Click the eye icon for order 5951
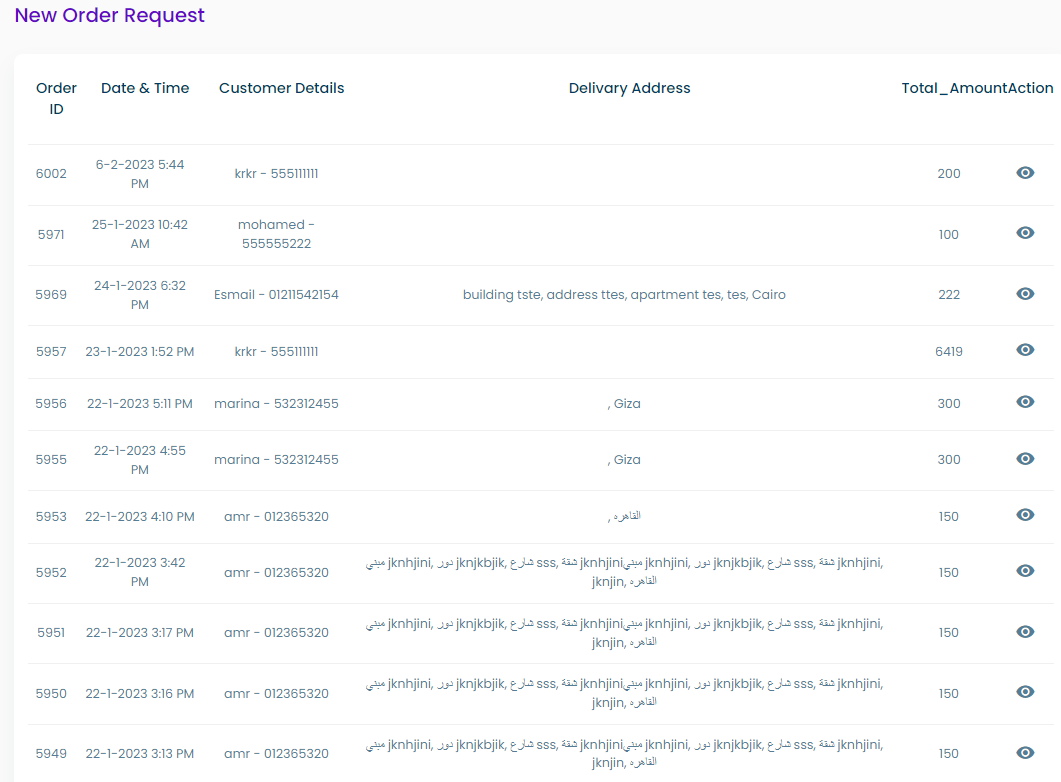This screenshot has height=782, width=1061. click(x=1025, y=632)
